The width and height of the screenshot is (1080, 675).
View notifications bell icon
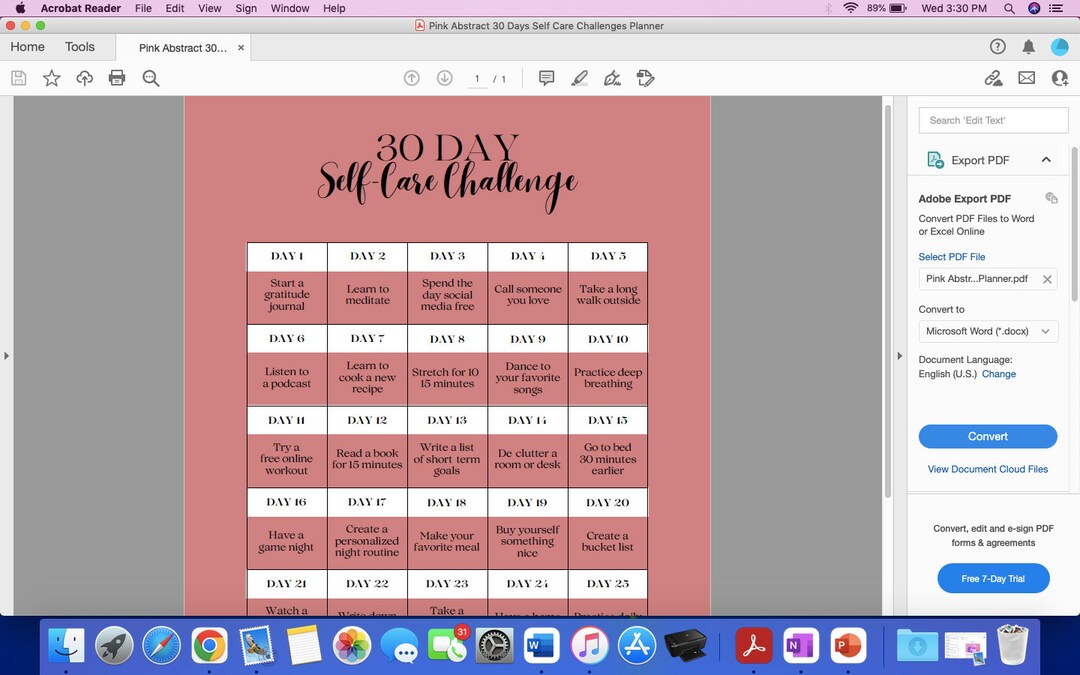[1028, 46]
